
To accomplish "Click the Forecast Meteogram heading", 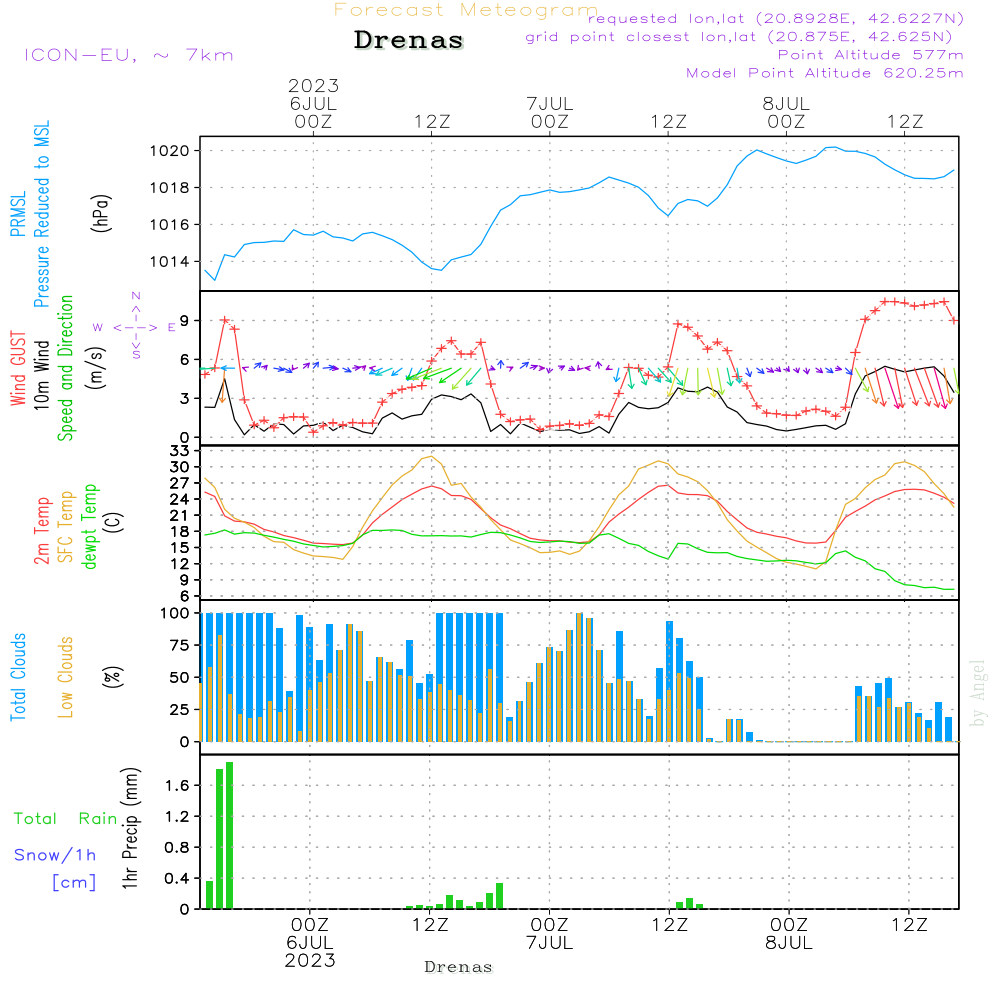I will tap(465, 10).
